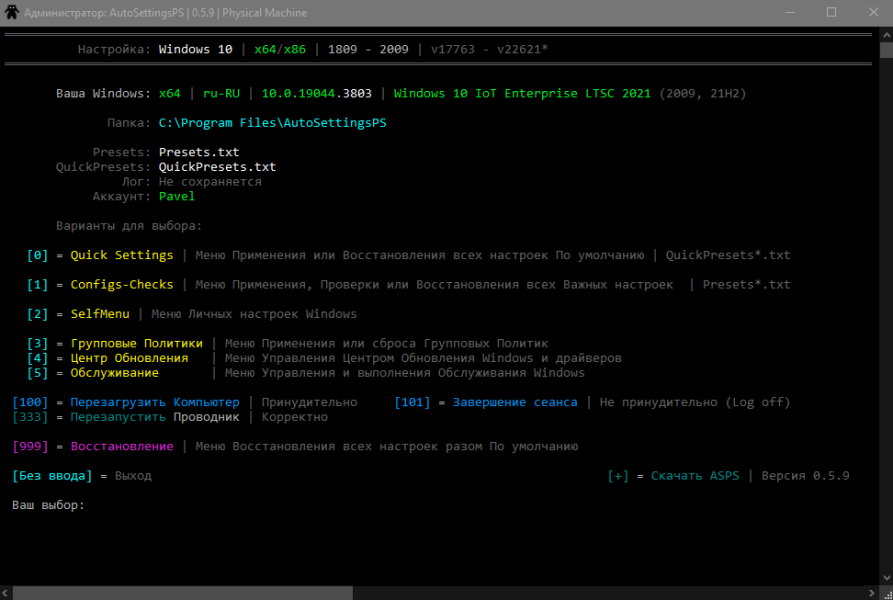This screenshot has height=600, width=893.
Task: Click the '[Без ввода]' exit hint
Action: [x=52, y=476]
